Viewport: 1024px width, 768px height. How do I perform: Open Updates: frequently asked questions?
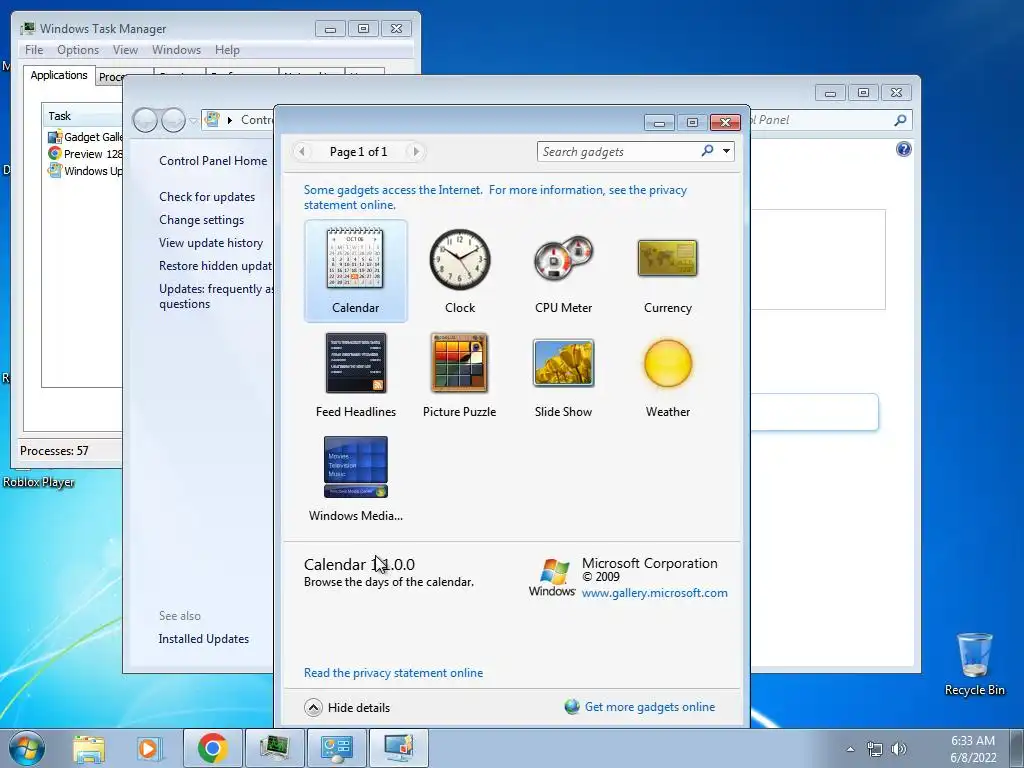point(216,296)
